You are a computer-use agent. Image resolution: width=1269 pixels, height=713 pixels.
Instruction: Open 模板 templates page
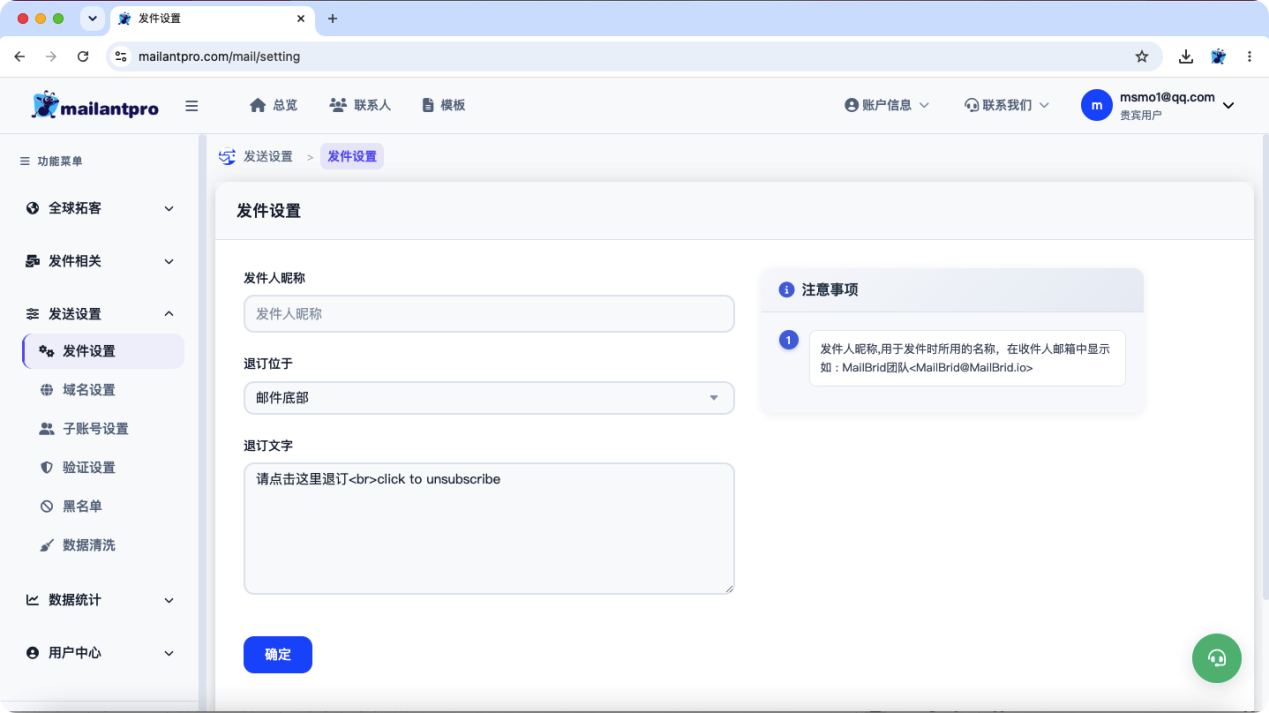(x=443, y=105)
